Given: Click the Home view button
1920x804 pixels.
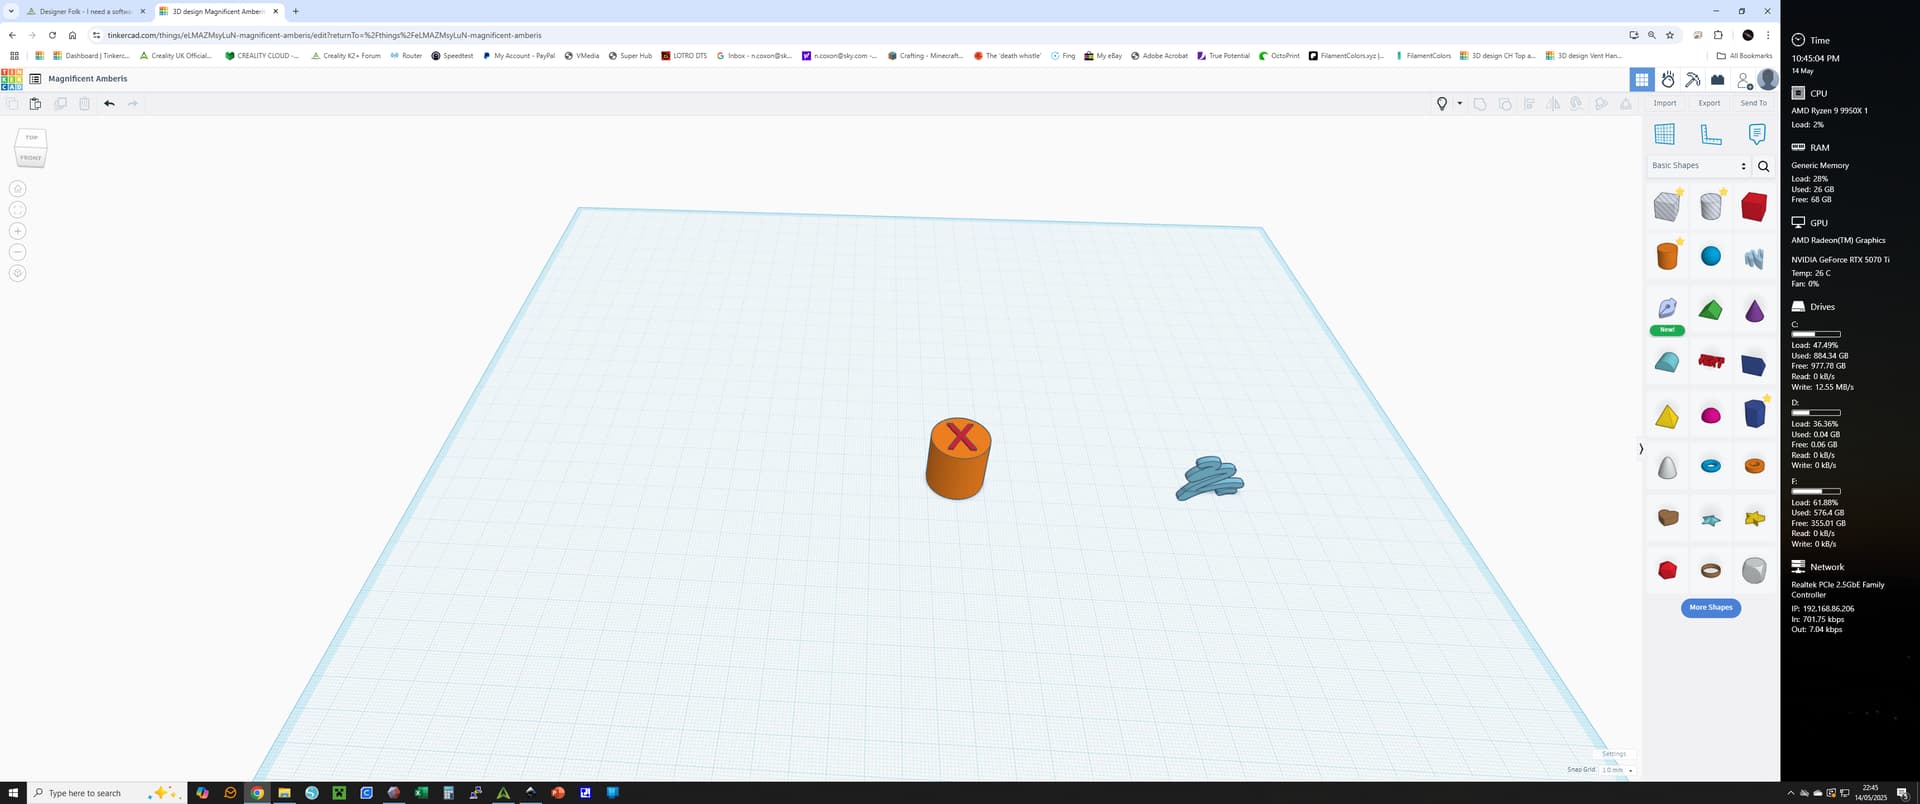Looking at the screenshot, I should coord(17,189).
